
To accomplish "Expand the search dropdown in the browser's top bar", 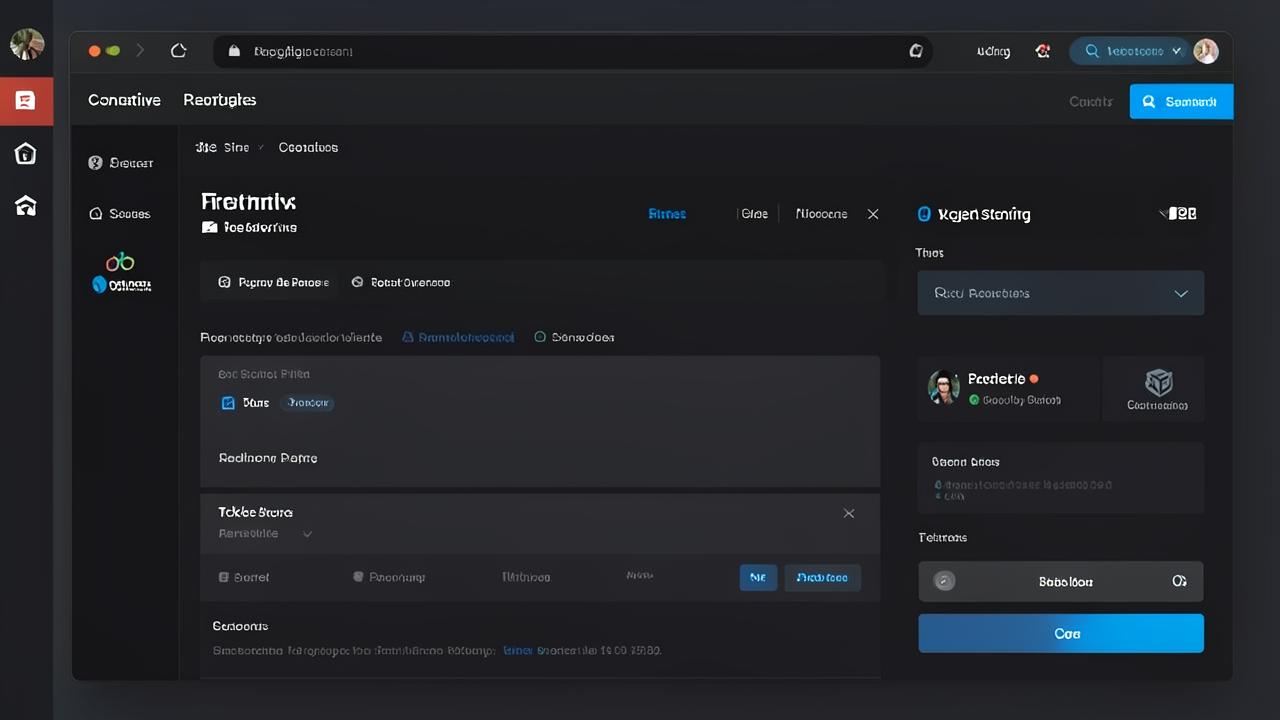I will coord(1129,51).
